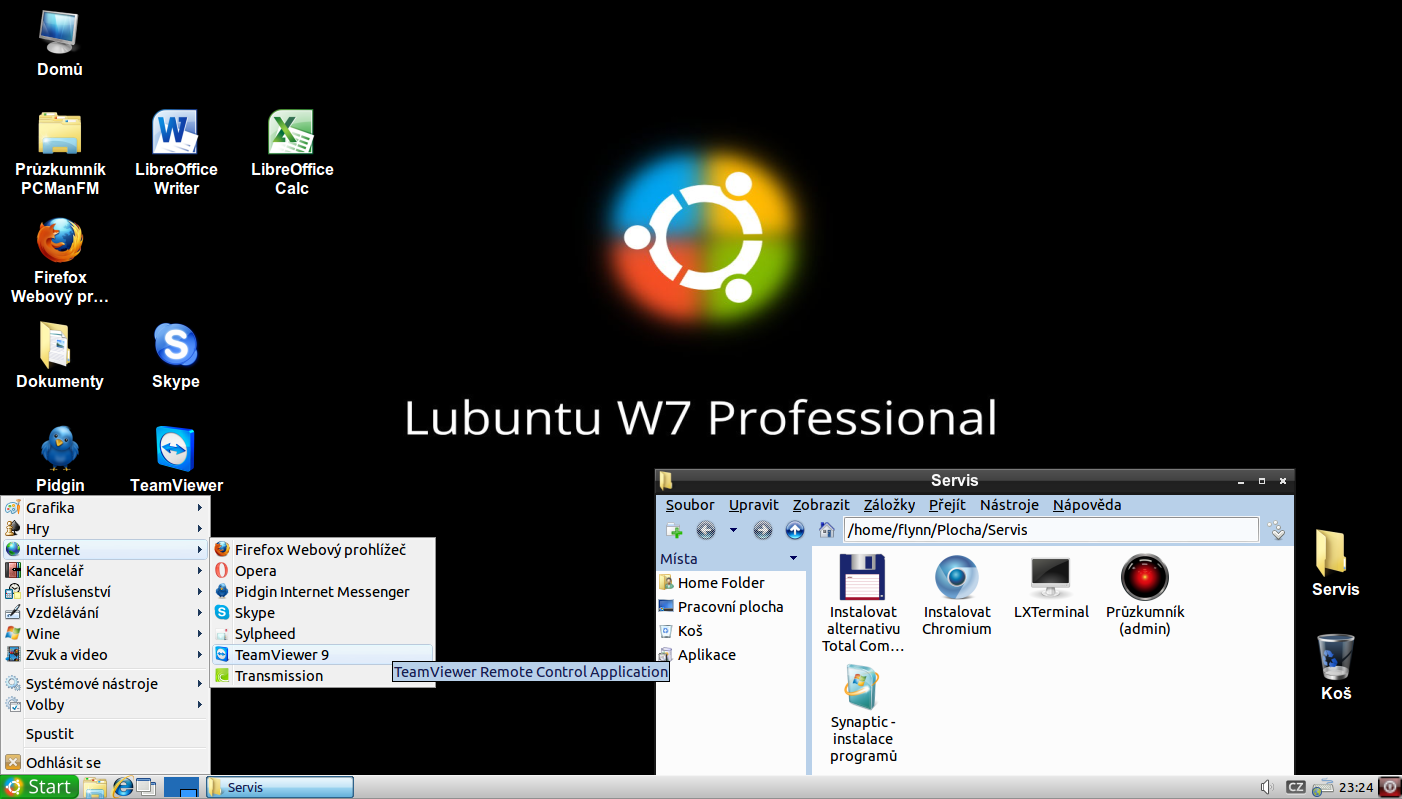
Task: Select Průzkumník (admin) launcher
Action: 1145,595
